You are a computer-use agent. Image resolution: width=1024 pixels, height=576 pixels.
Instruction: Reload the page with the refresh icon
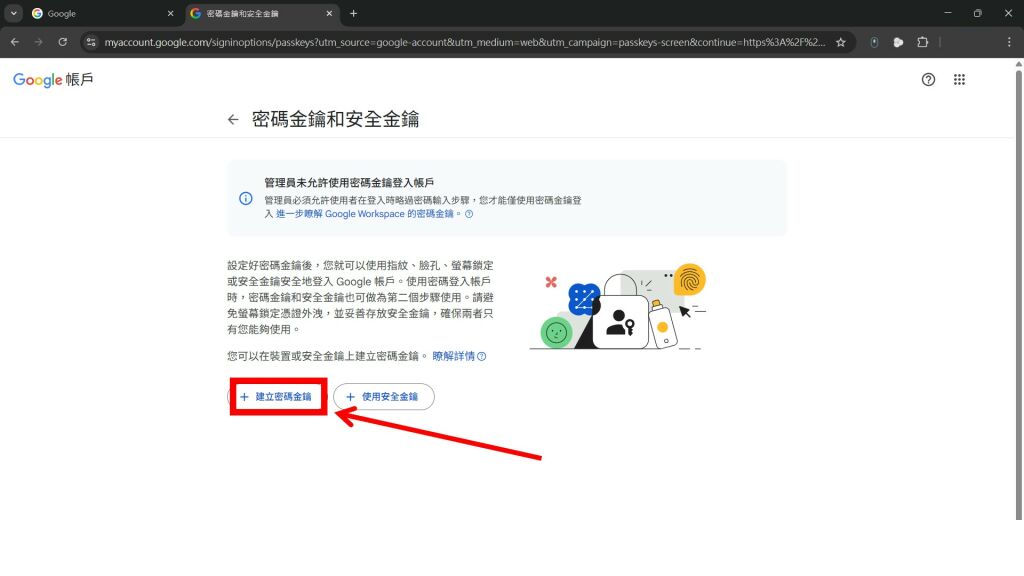[63, 42]
